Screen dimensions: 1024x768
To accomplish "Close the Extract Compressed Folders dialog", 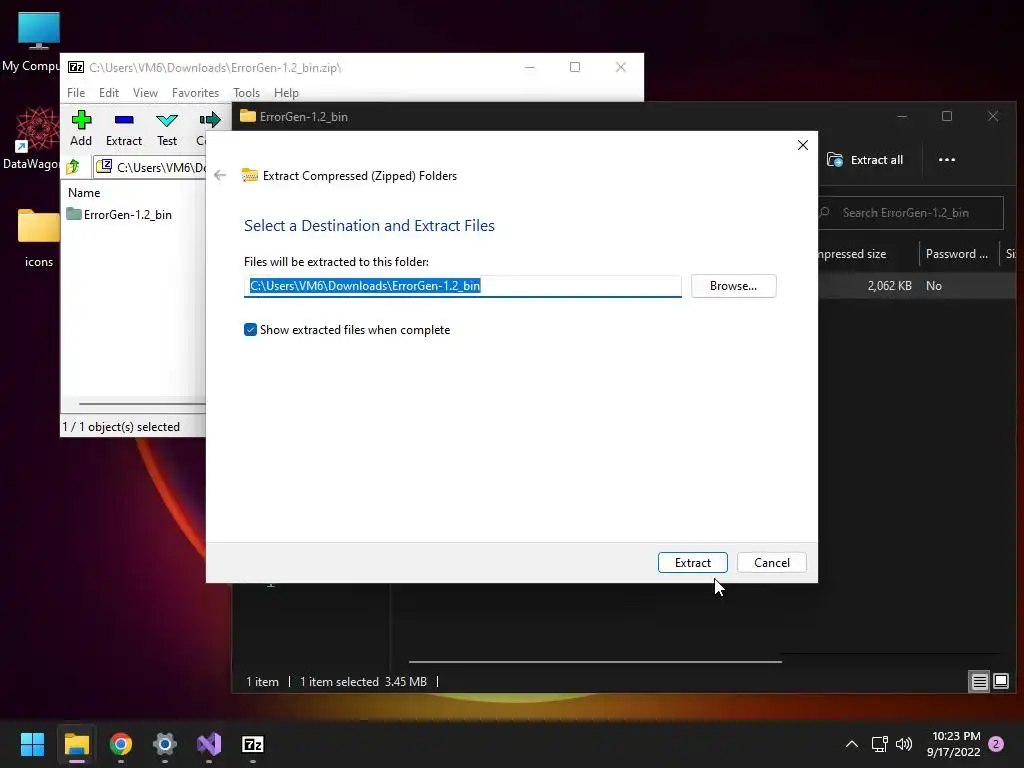I will click(x=803, y=145).
